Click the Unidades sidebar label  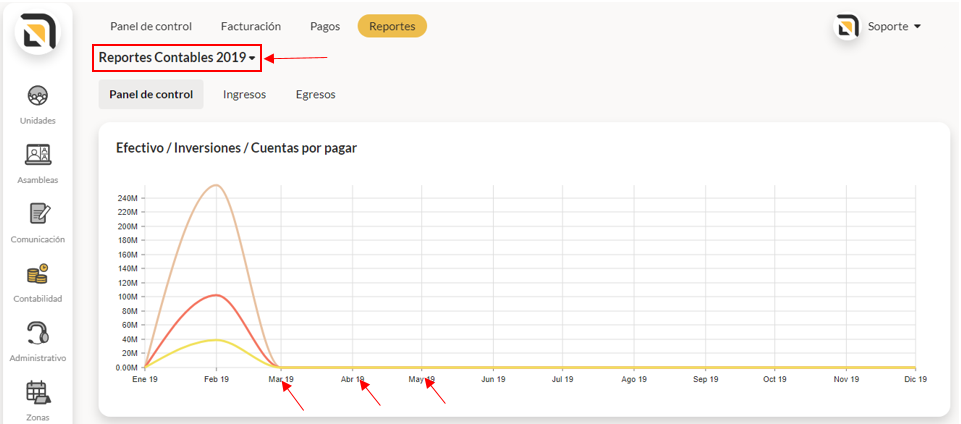click(38, 121)
